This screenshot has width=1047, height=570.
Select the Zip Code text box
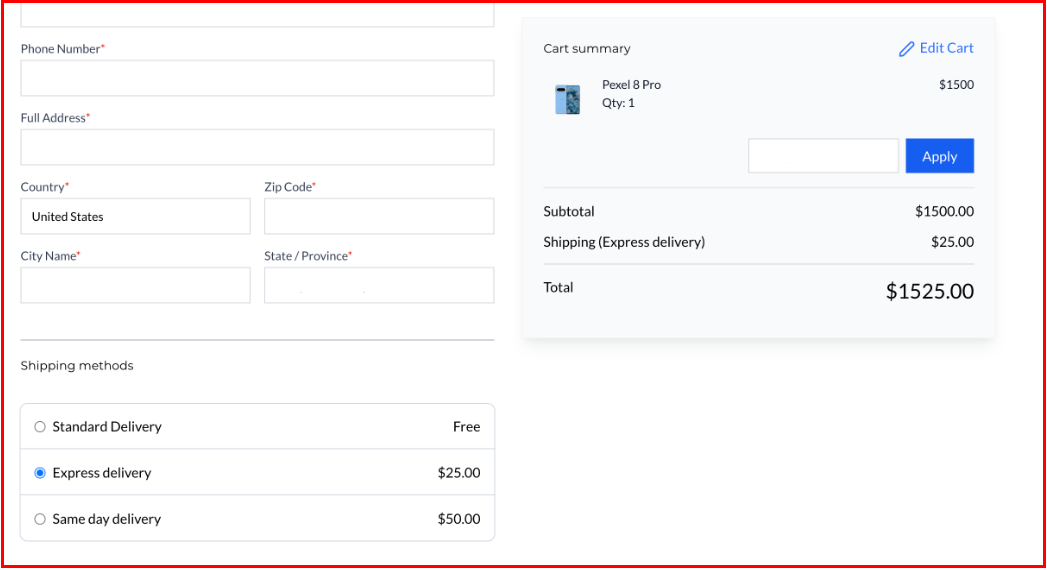click(x=378, y=216)
